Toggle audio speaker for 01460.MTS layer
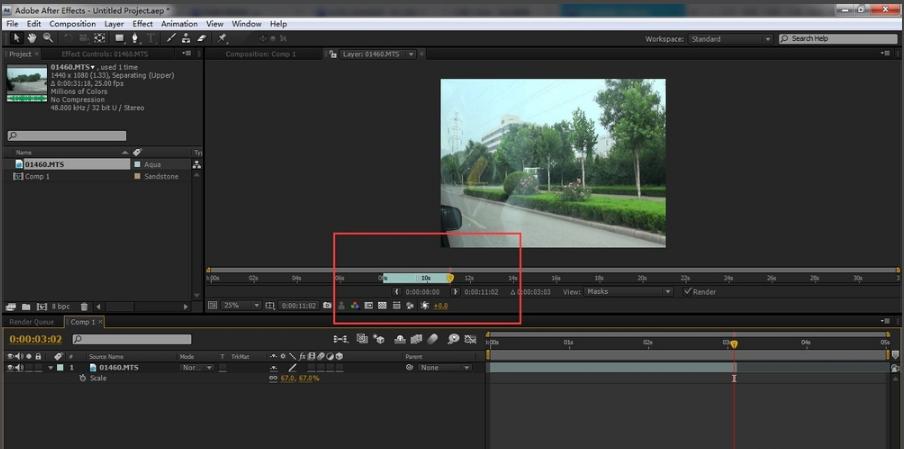The height and width of the screenshot is (449, 904). 20,367
